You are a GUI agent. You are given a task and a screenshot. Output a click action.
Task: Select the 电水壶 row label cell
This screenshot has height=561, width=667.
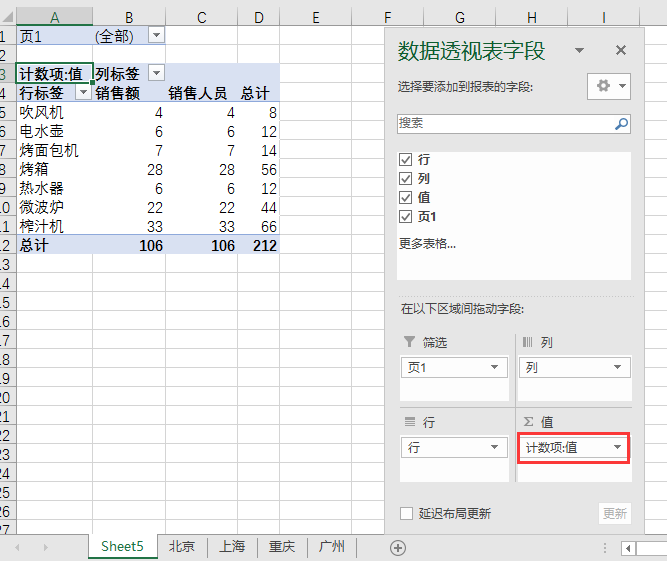54,131
